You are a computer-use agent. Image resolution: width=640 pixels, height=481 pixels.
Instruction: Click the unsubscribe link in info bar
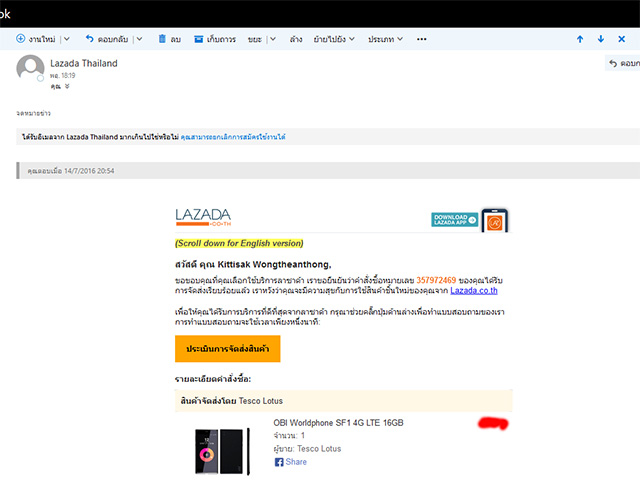(233, 137)
